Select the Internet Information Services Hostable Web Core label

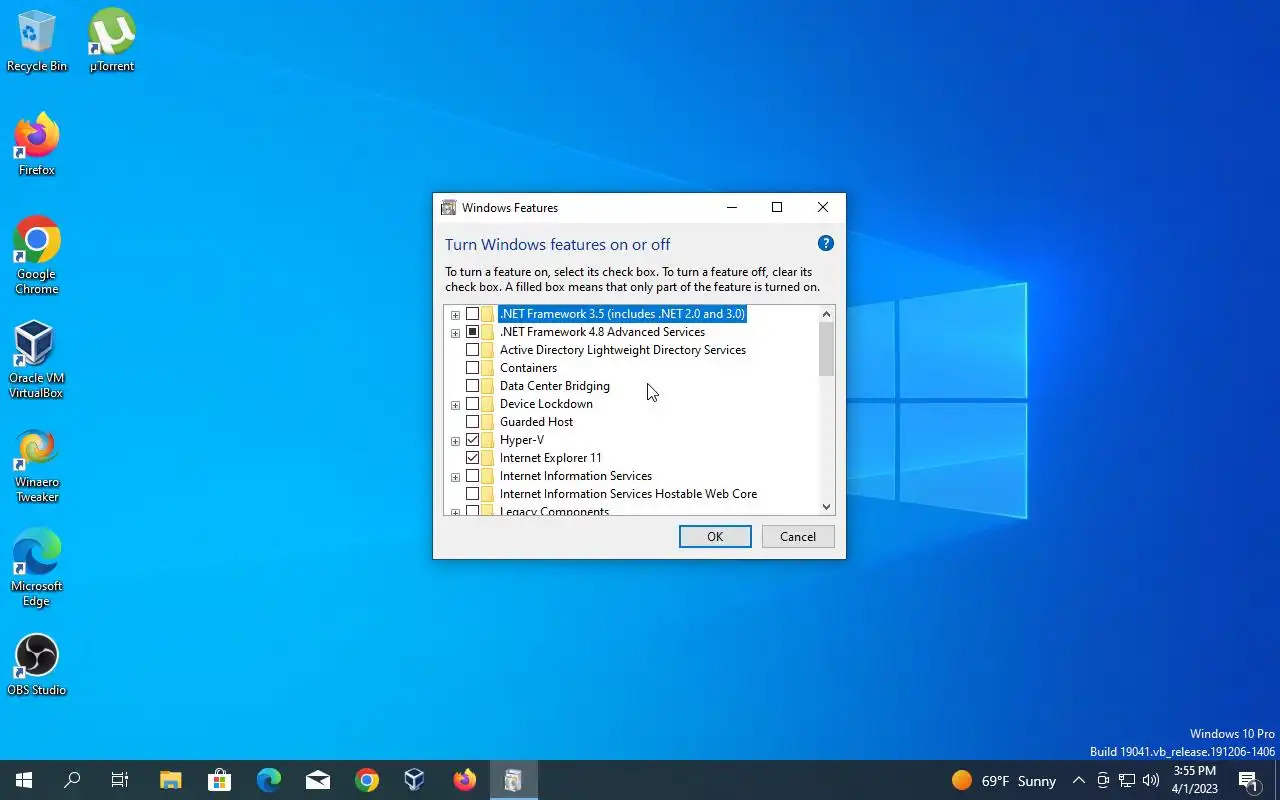[628, 494]
